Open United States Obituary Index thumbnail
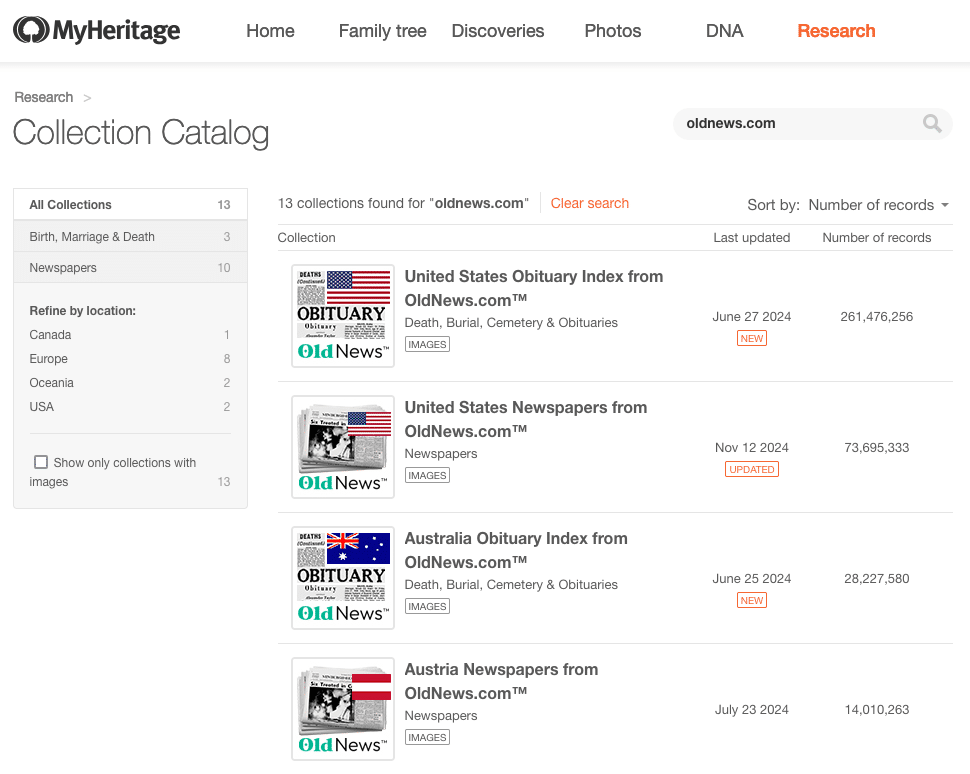This screenshot has height=774, width=970. (343, 316)
